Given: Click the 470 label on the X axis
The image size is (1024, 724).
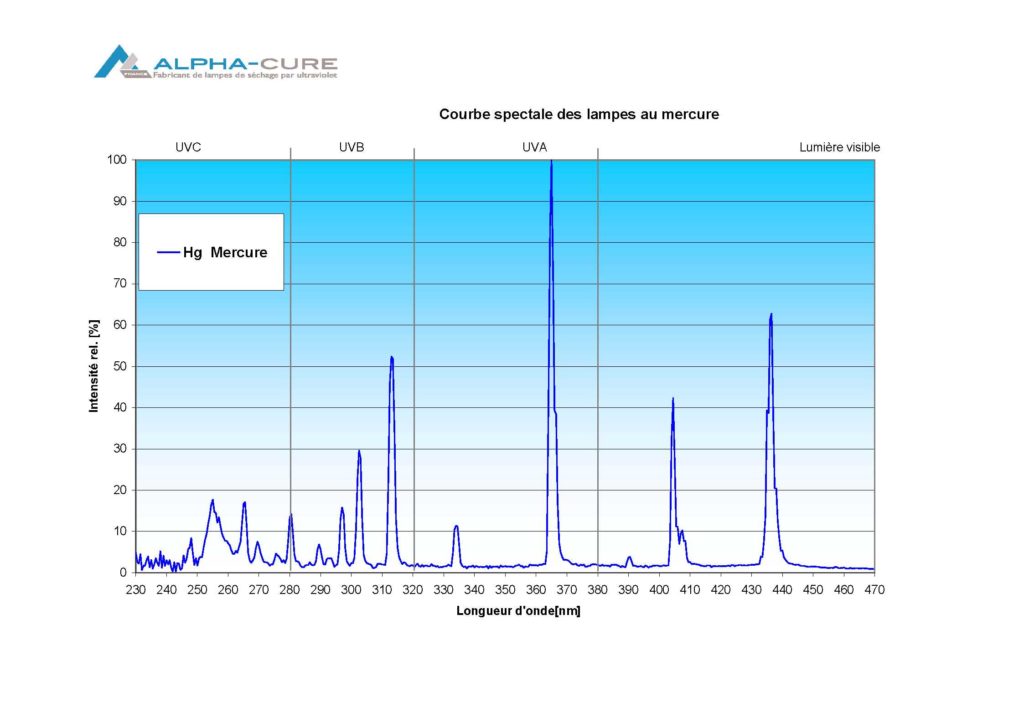Looking at the screenshot, I should tap(874, 590).
